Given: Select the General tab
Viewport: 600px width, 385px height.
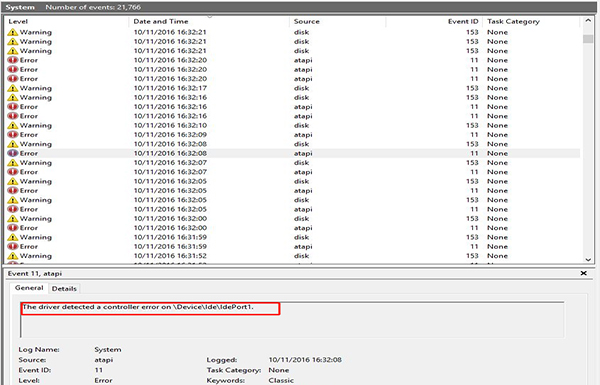Looking at the screenshot, I should click(29, 288).
